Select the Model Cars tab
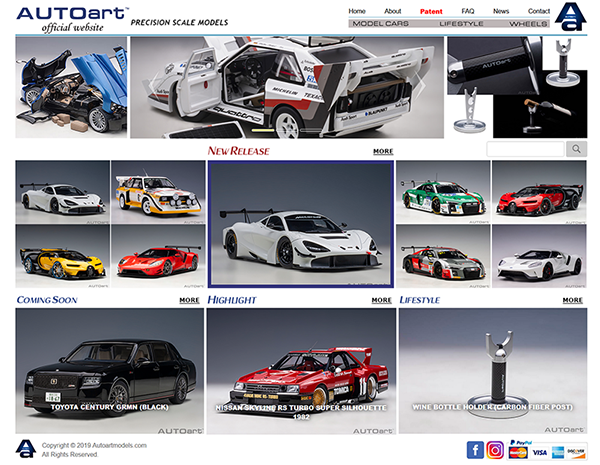Viewport: 600px width, 465px height. [x=381, y=23]
